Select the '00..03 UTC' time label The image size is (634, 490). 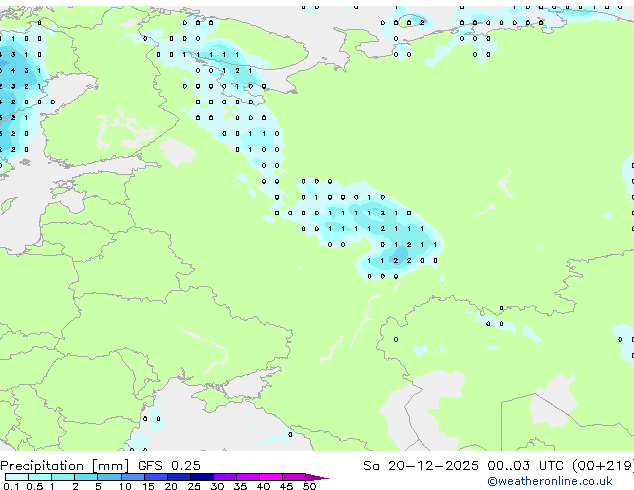525,466
